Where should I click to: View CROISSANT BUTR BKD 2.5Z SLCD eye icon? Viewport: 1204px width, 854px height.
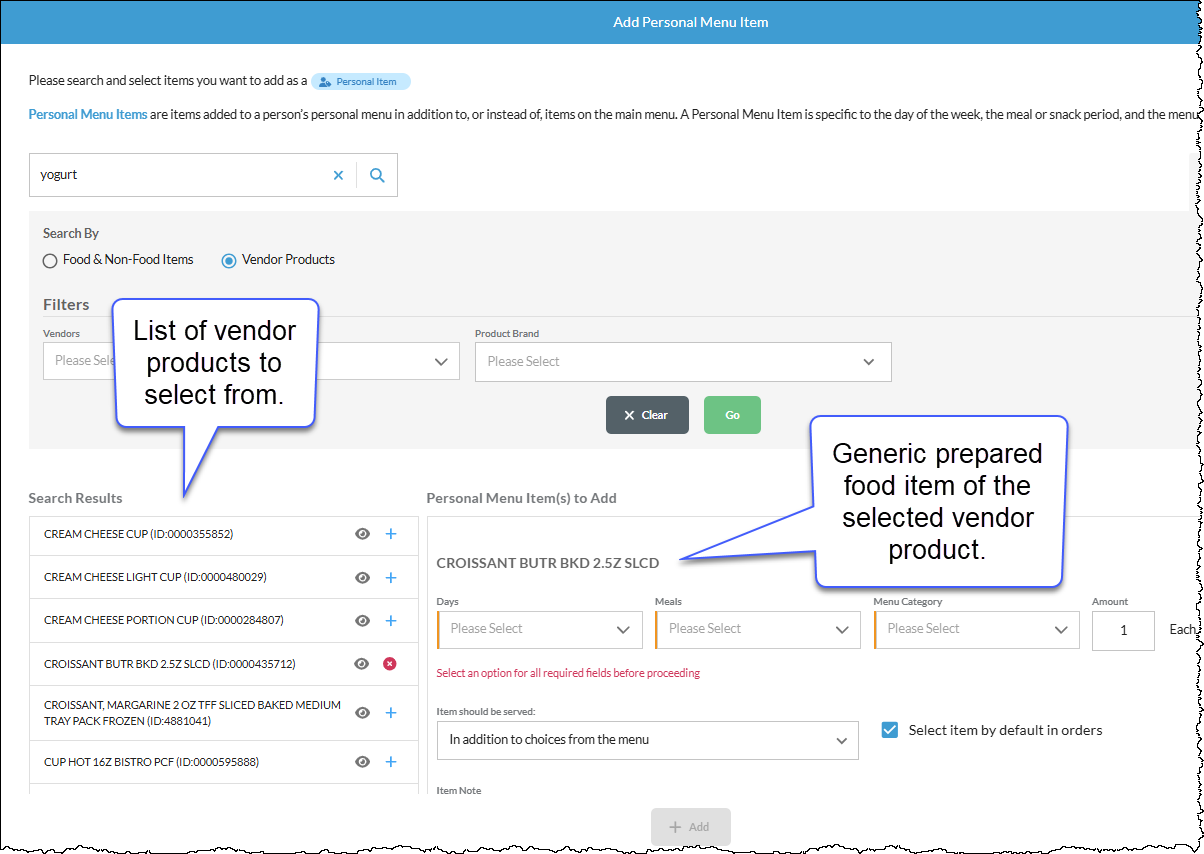click(363, 663)
